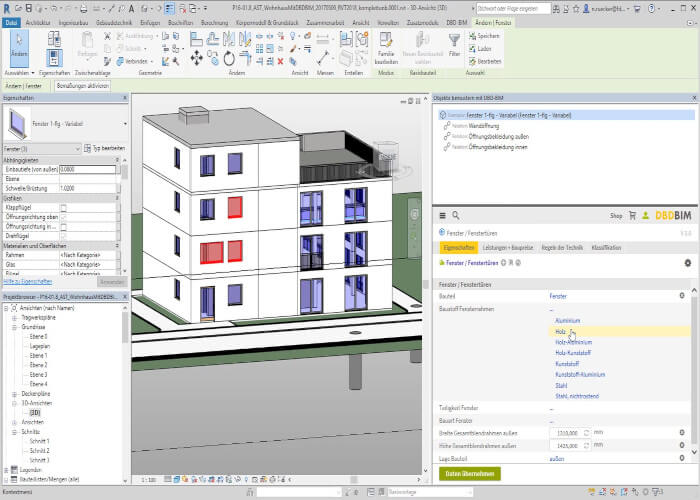Click the Messen measure tool icon
Viewport: 700px width, 500px height.
coord(323,58)
